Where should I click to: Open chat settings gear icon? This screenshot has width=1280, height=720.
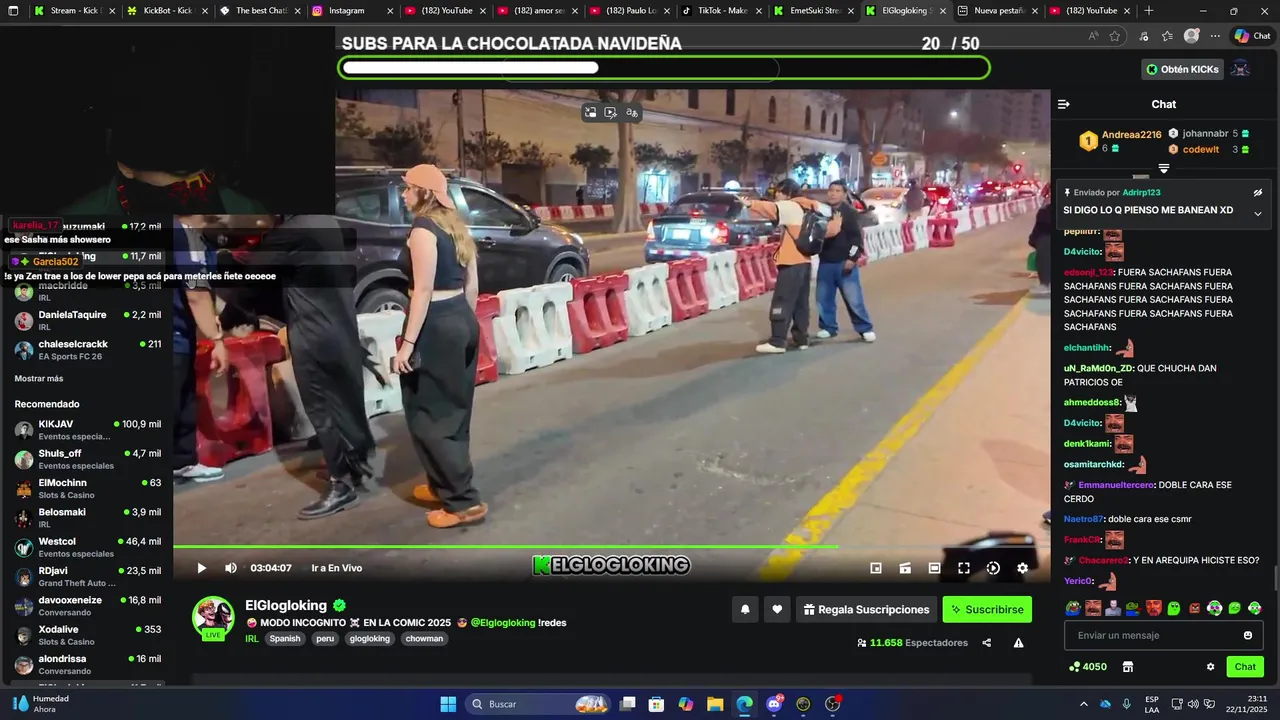coord(1210,667)
